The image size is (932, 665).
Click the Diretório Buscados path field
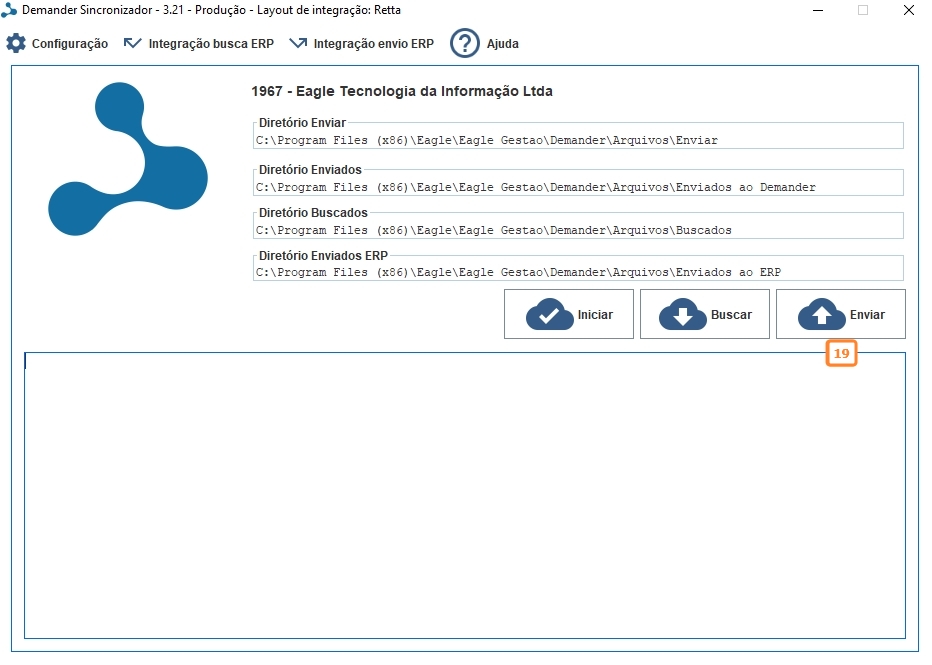click(578, 230)
